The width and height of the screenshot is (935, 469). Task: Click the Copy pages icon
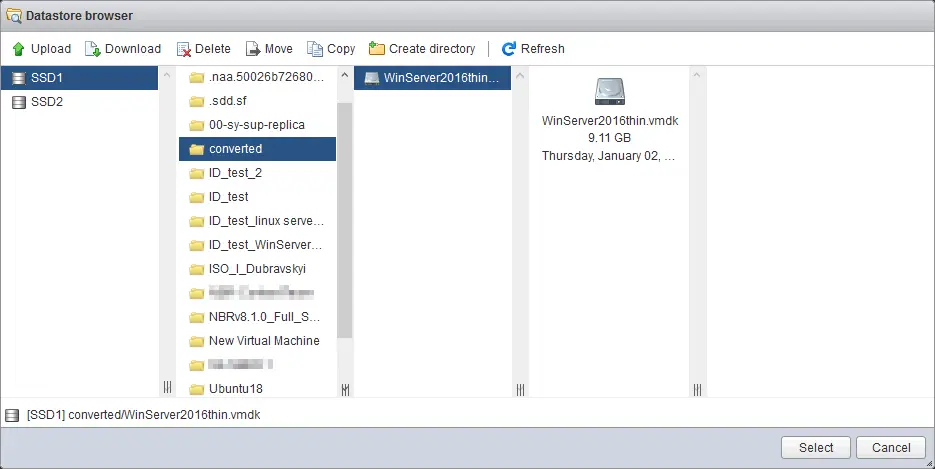tap(315, 49)
